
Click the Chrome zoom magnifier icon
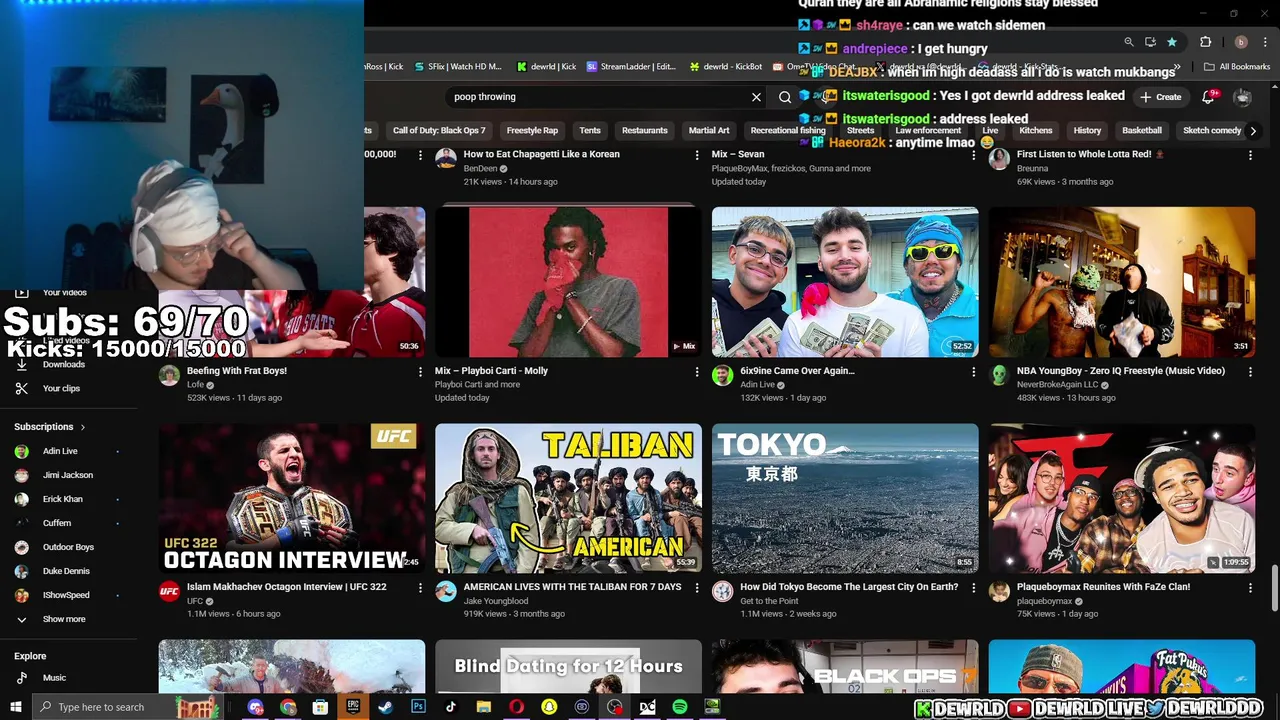(1129, 42)
